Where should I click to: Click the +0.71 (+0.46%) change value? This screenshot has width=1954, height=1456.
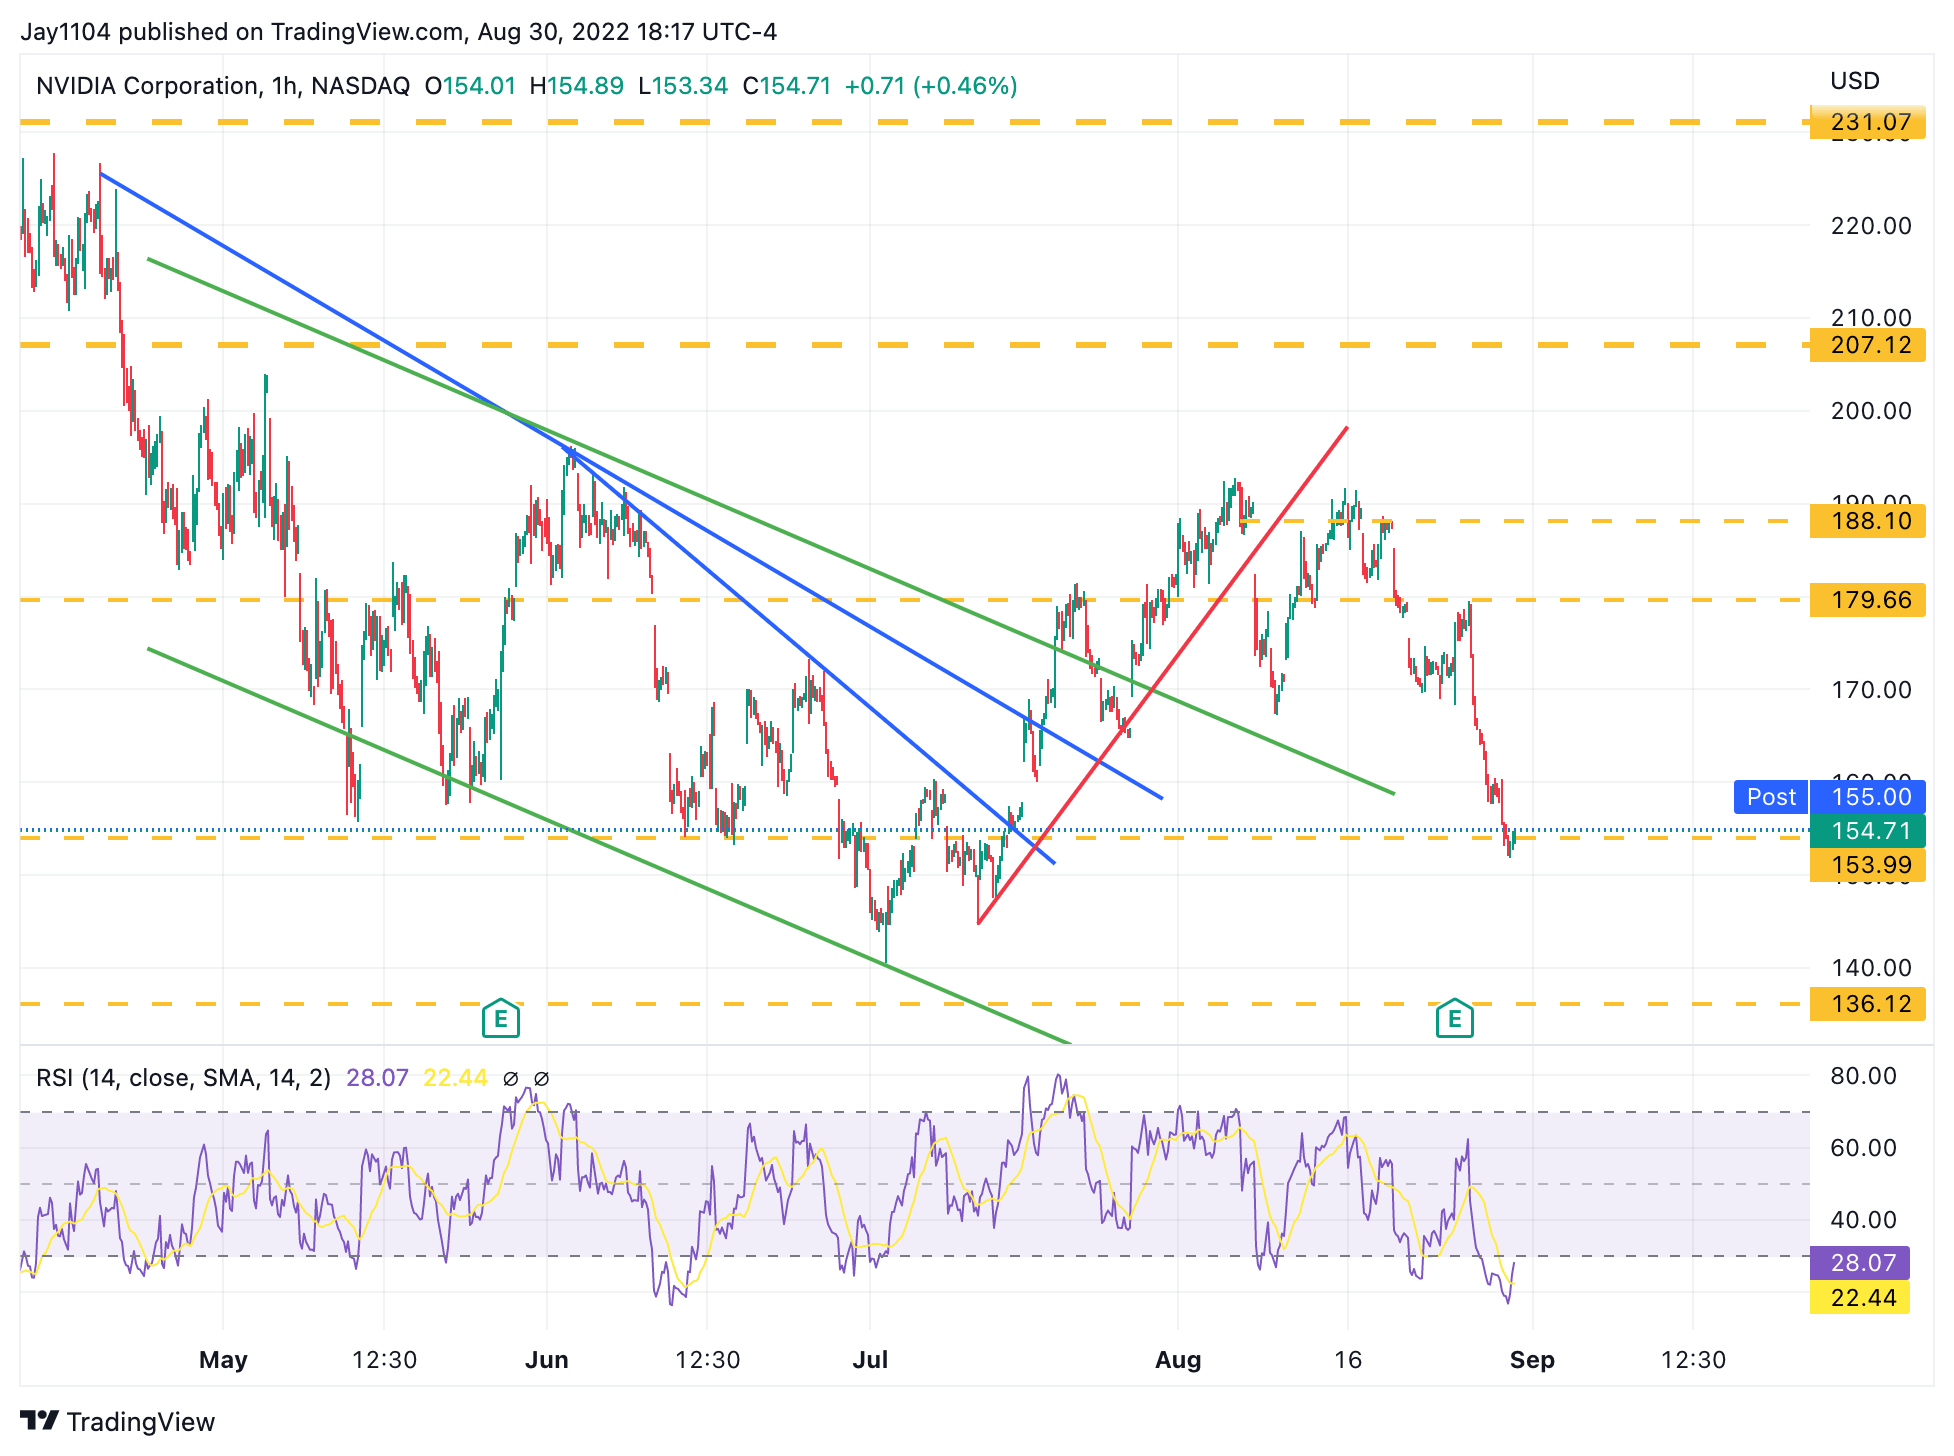931,86
